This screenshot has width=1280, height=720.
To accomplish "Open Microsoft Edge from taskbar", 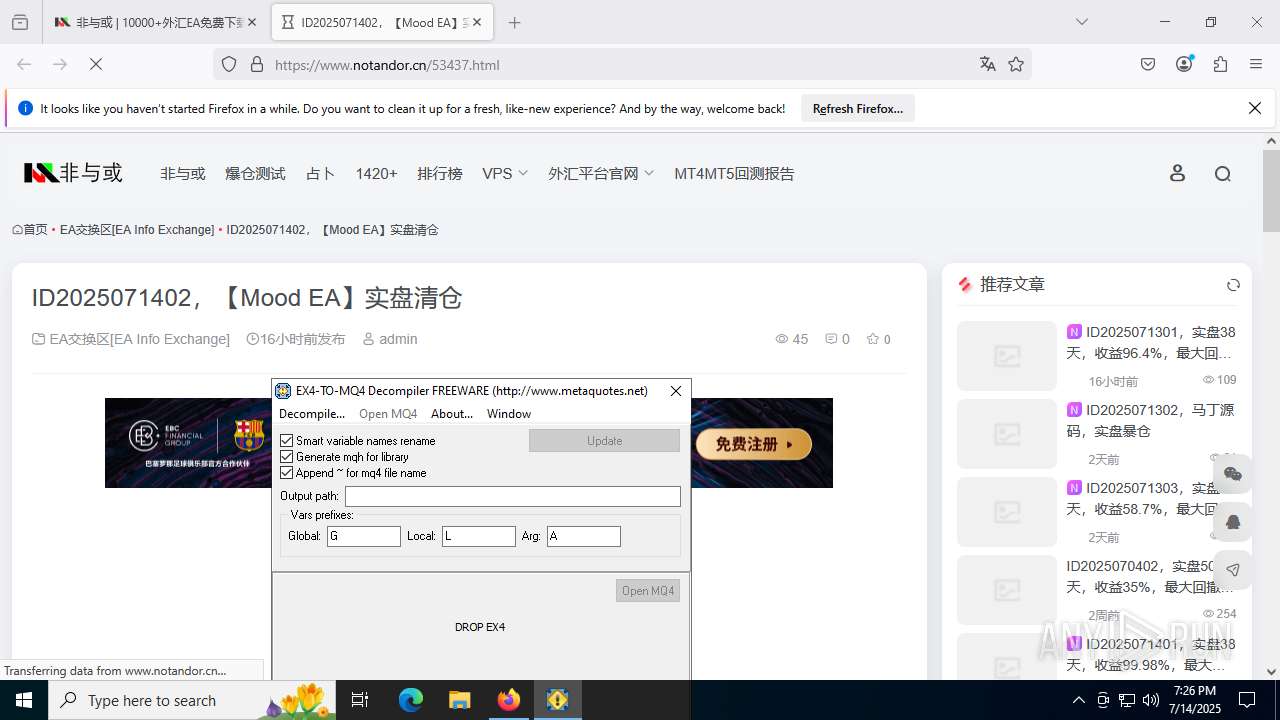I will tap(411, 700).
